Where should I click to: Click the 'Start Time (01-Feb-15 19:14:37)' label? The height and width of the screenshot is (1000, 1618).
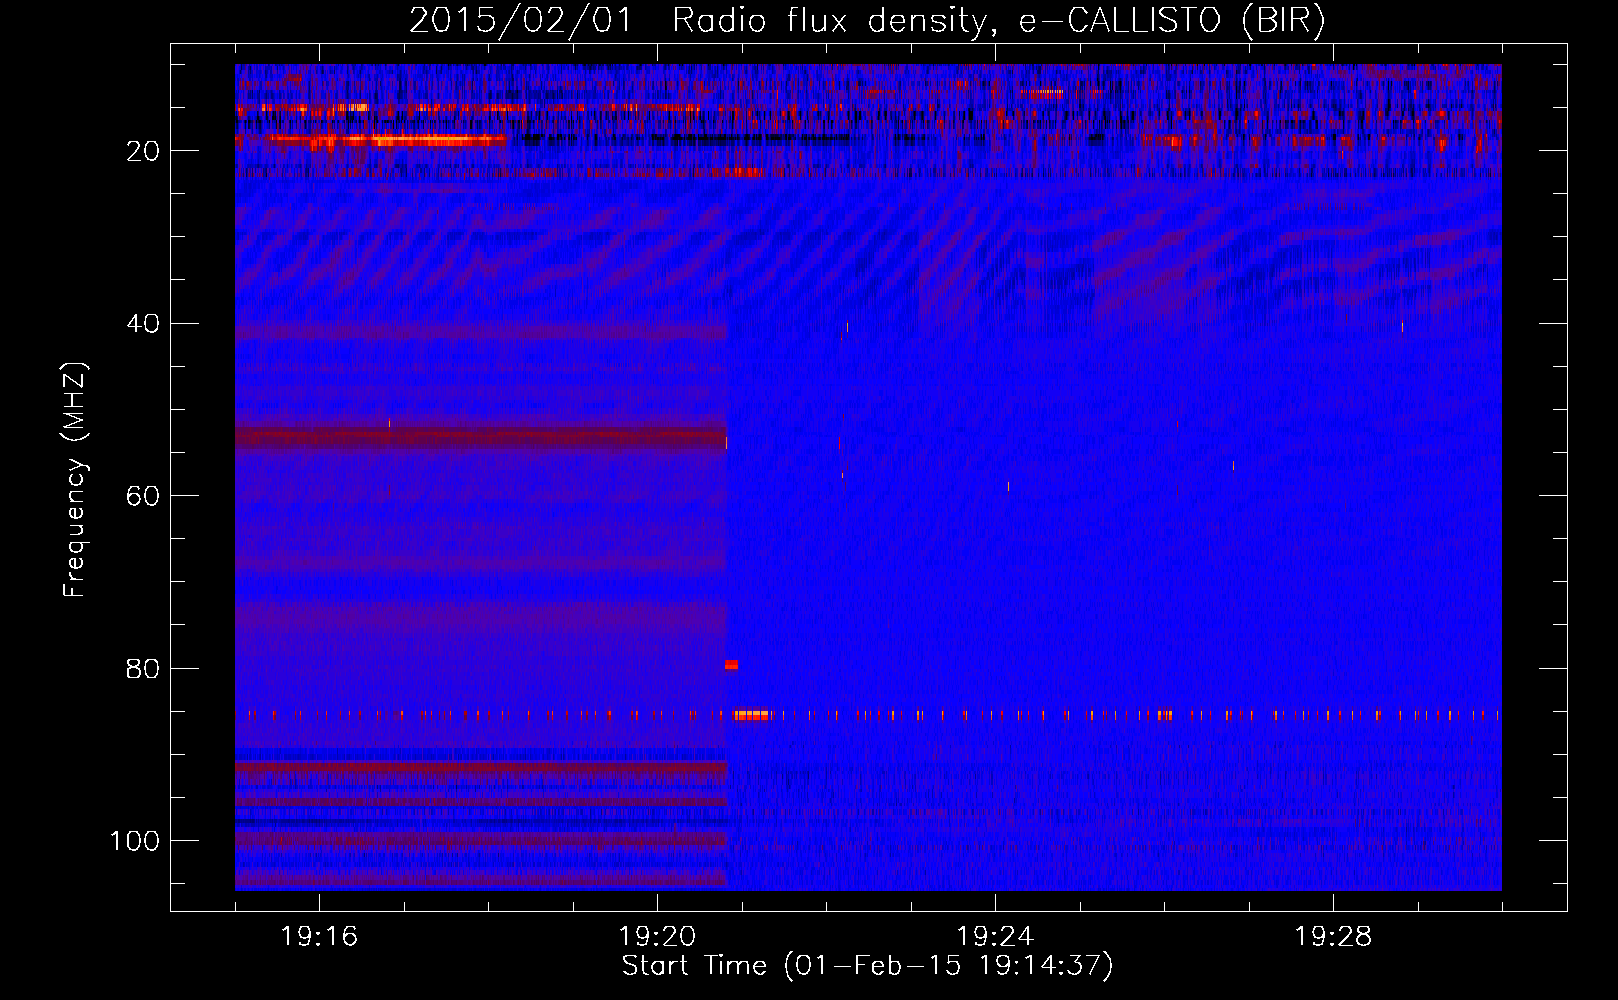(x=867, y=966)
